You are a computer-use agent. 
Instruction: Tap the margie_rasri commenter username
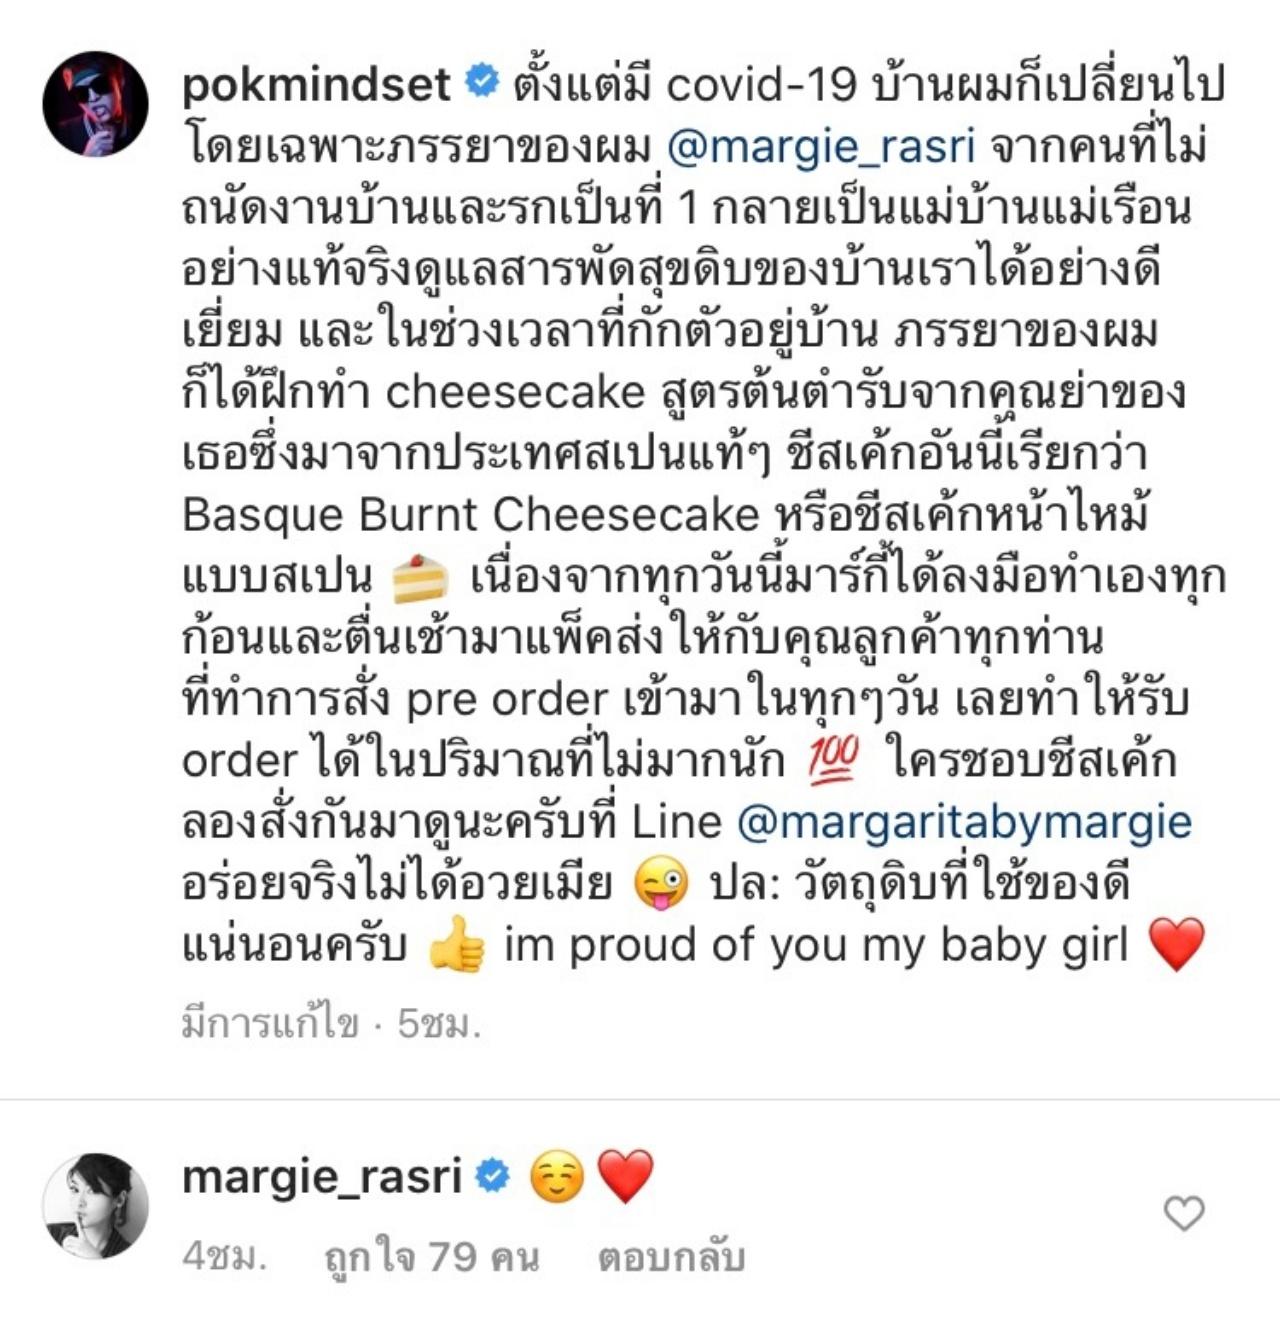pos(322,1177)
